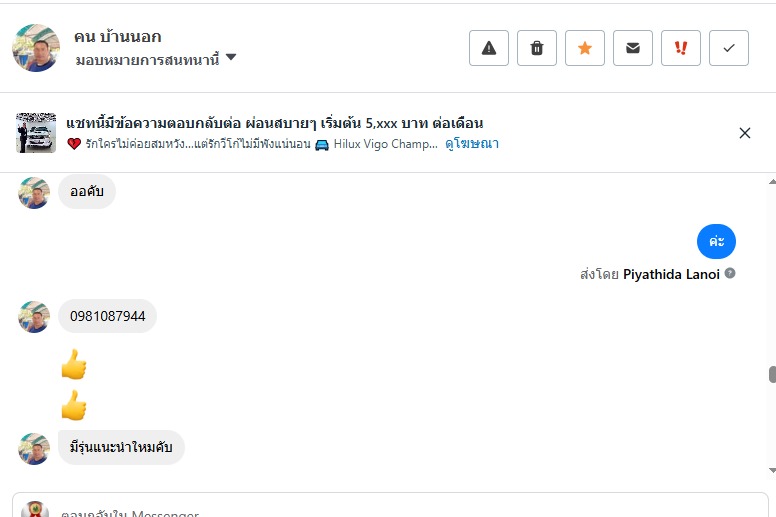Click the Hilux Vigo ad thumbnail
Image resolution: width=776 pixels, height=517 pixels.
[x=36, y=133]
